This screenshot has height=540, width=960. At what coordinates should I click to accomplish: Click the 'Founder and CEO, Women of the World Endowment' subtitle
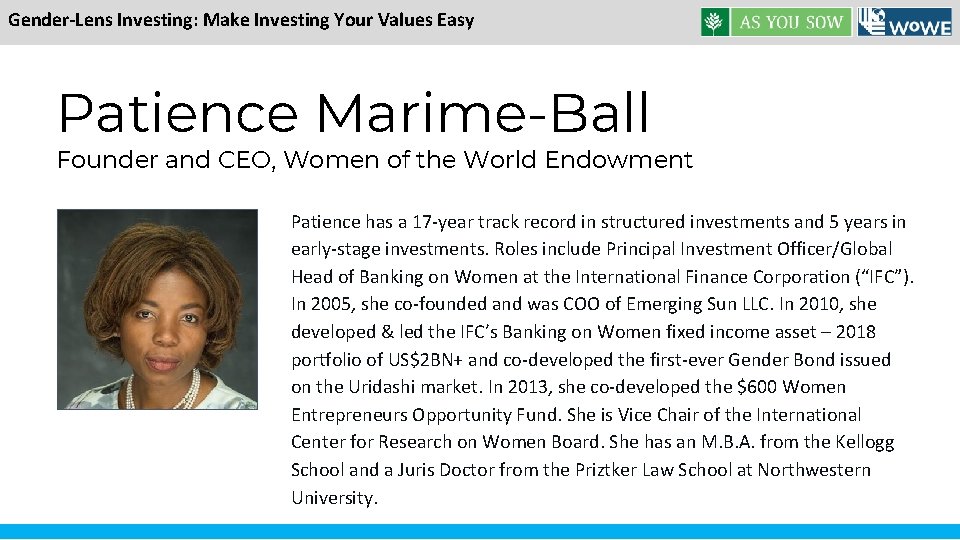point(375,160)
